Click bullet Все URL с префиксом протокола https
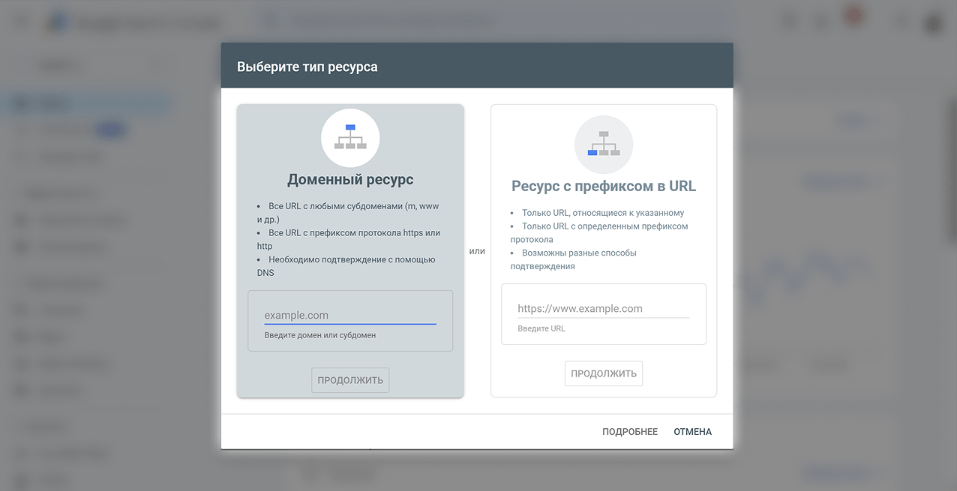957x491 pixels. (x=348, y=239)
